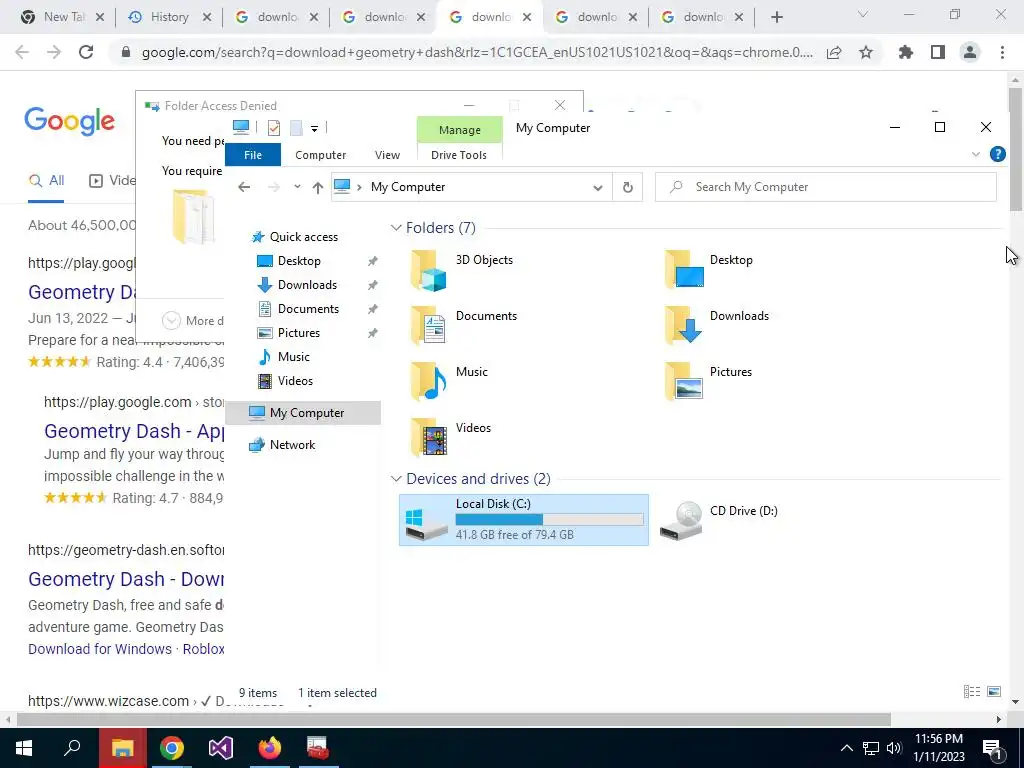
Task: Refresh the My Computer view
Action: [628, 187]
